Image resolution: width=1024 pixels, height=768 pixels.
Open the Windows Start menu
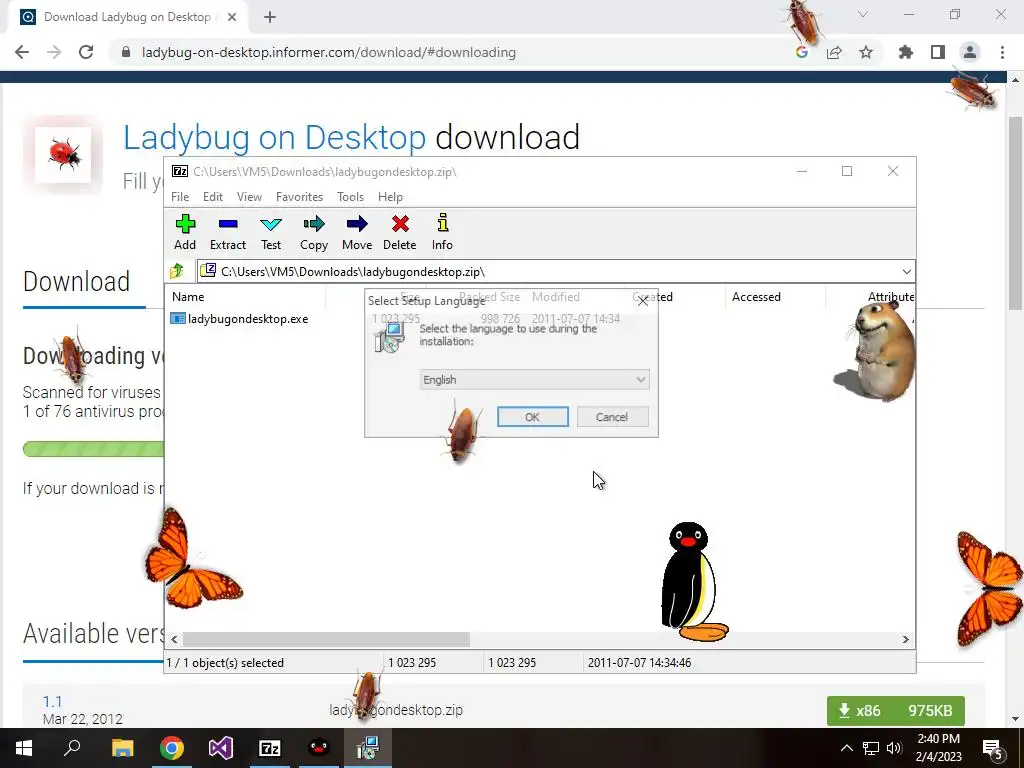tap(24, 748)
